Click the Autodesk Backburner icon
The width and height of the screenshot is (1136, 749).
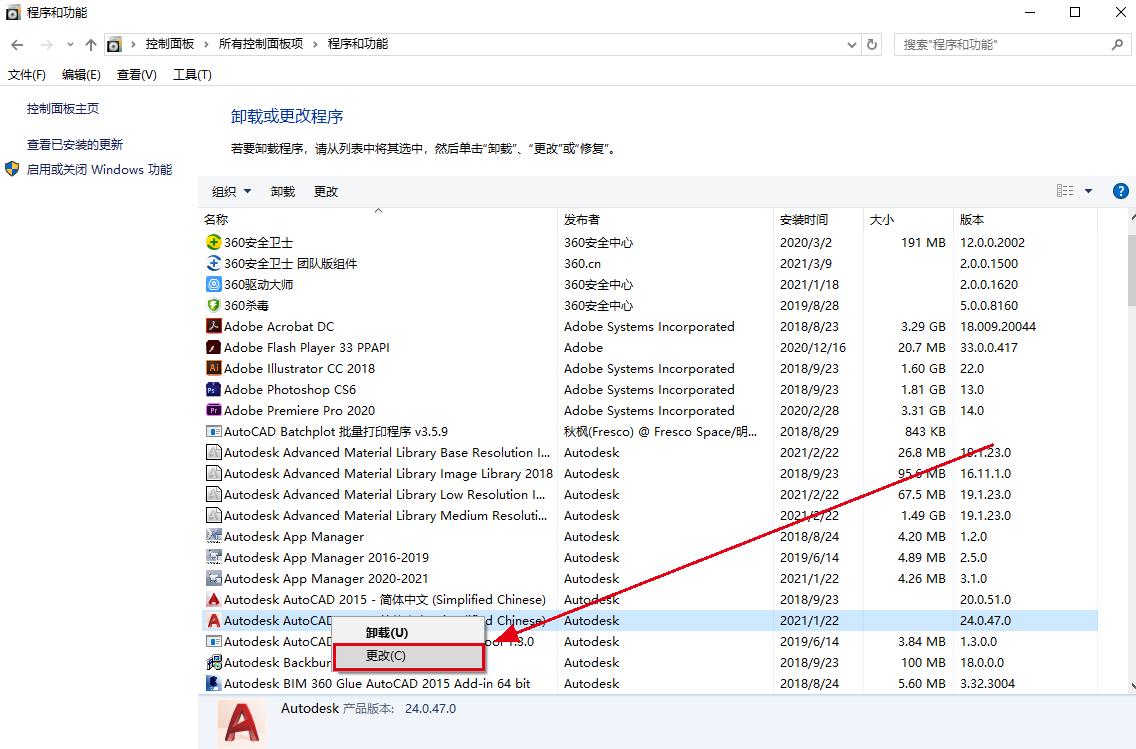coord(214,662)
